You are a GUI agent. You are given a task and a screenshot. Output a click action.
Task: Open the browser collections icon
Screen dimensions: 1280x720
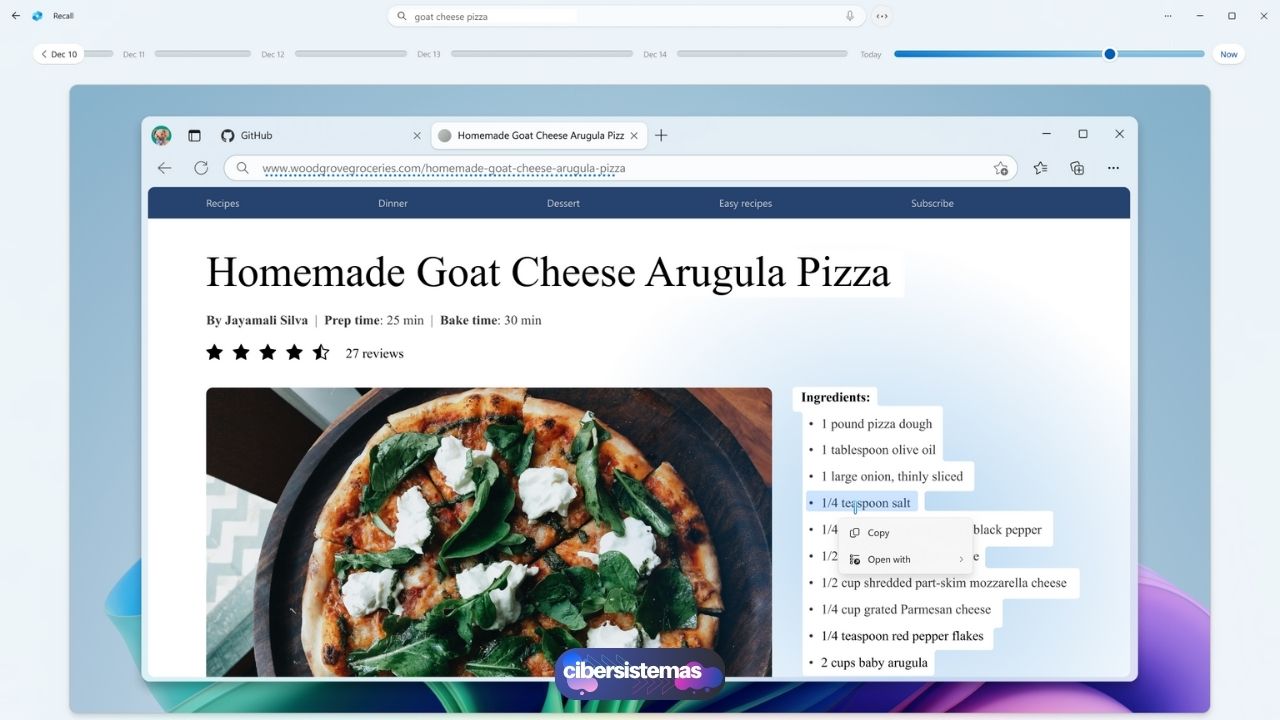point(1077,168)
